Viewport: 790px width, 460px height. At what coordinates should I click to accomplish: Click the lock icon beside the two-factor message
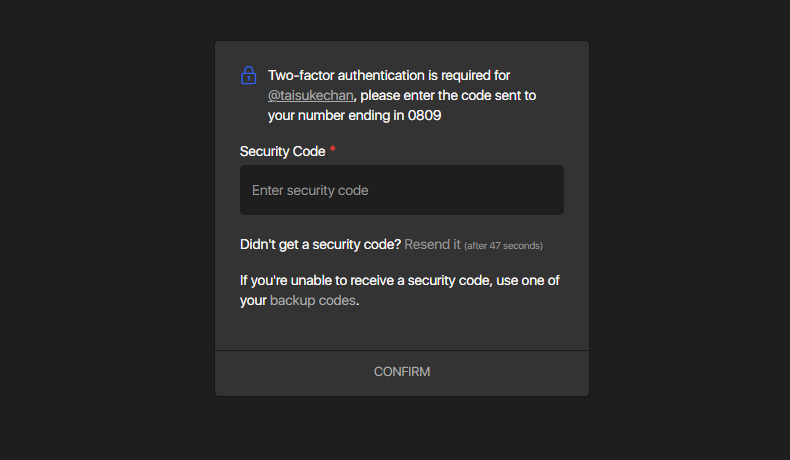[249, 76]
